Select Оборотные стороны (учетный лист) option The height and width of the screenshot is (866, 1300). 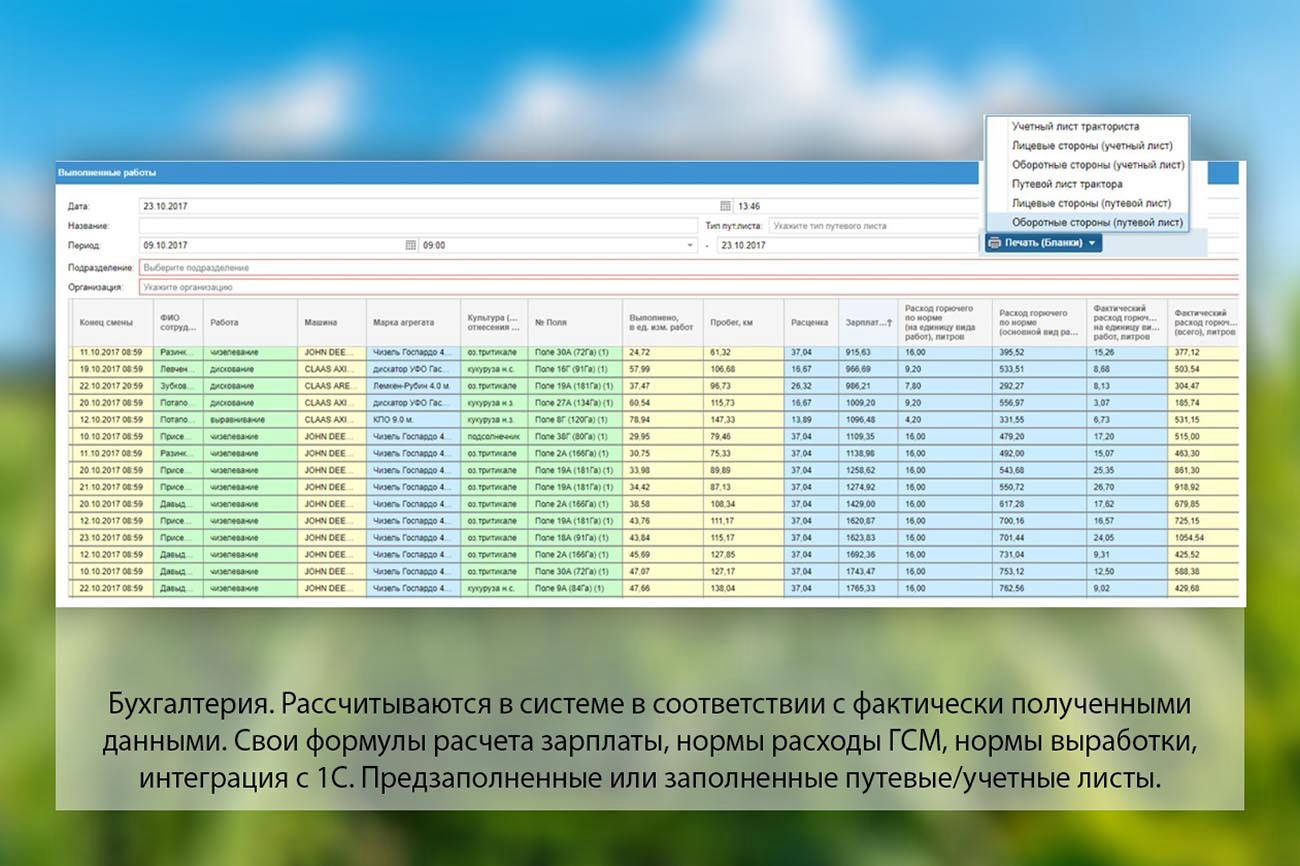[x=1097, y=165]
